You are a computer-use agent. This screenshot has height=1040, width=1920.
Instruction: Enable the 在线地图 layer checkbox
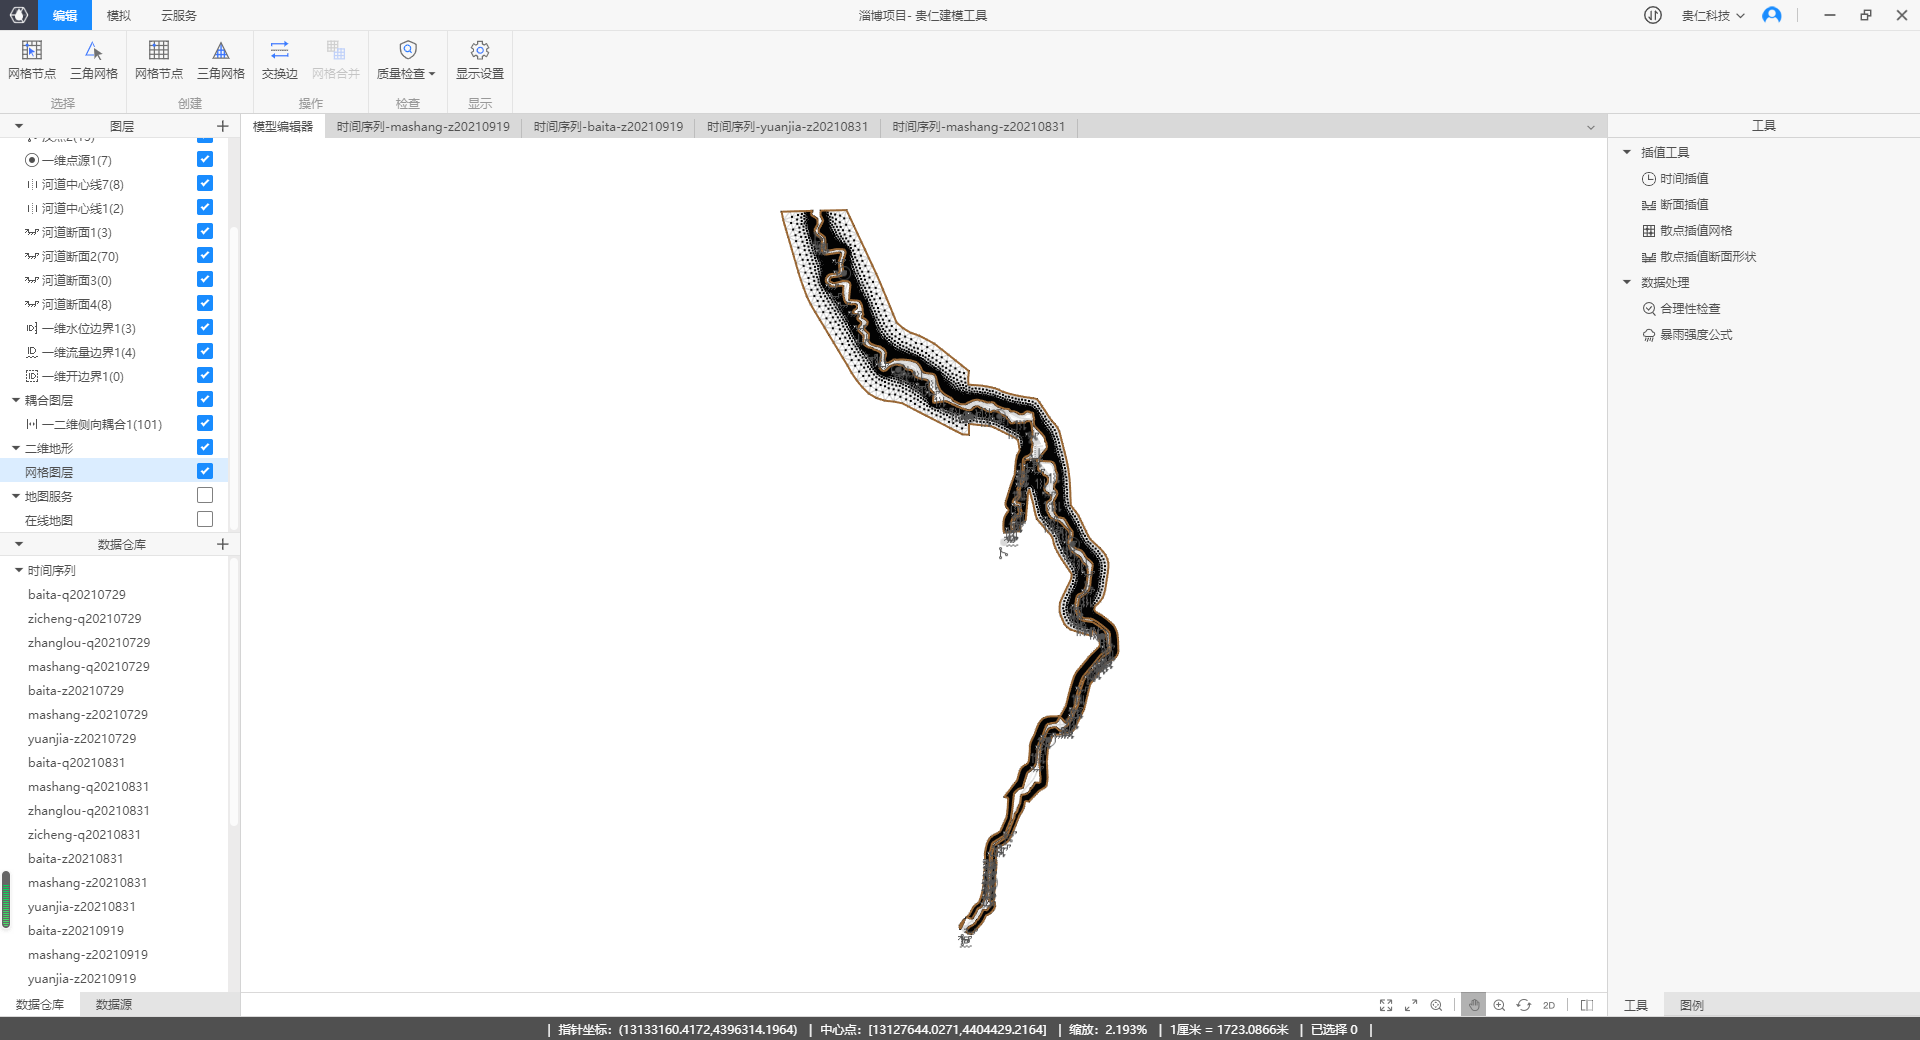(x=205, y=519)
